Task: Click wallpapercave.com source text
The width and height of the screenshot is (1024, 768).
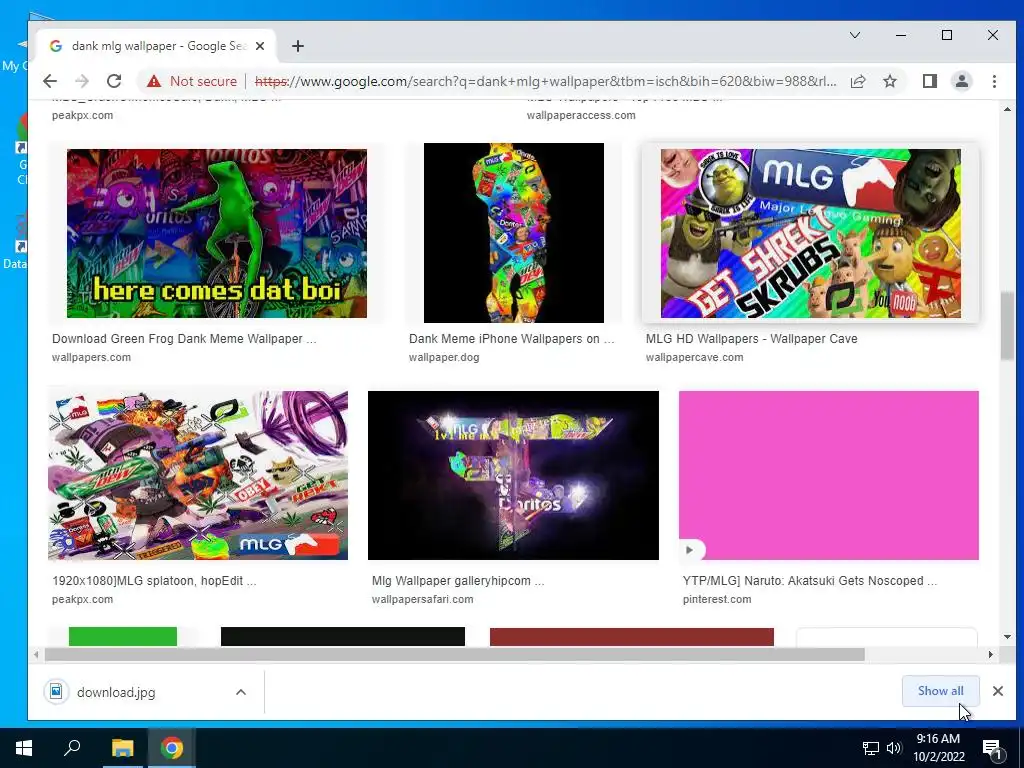Action: coord(694,357)
